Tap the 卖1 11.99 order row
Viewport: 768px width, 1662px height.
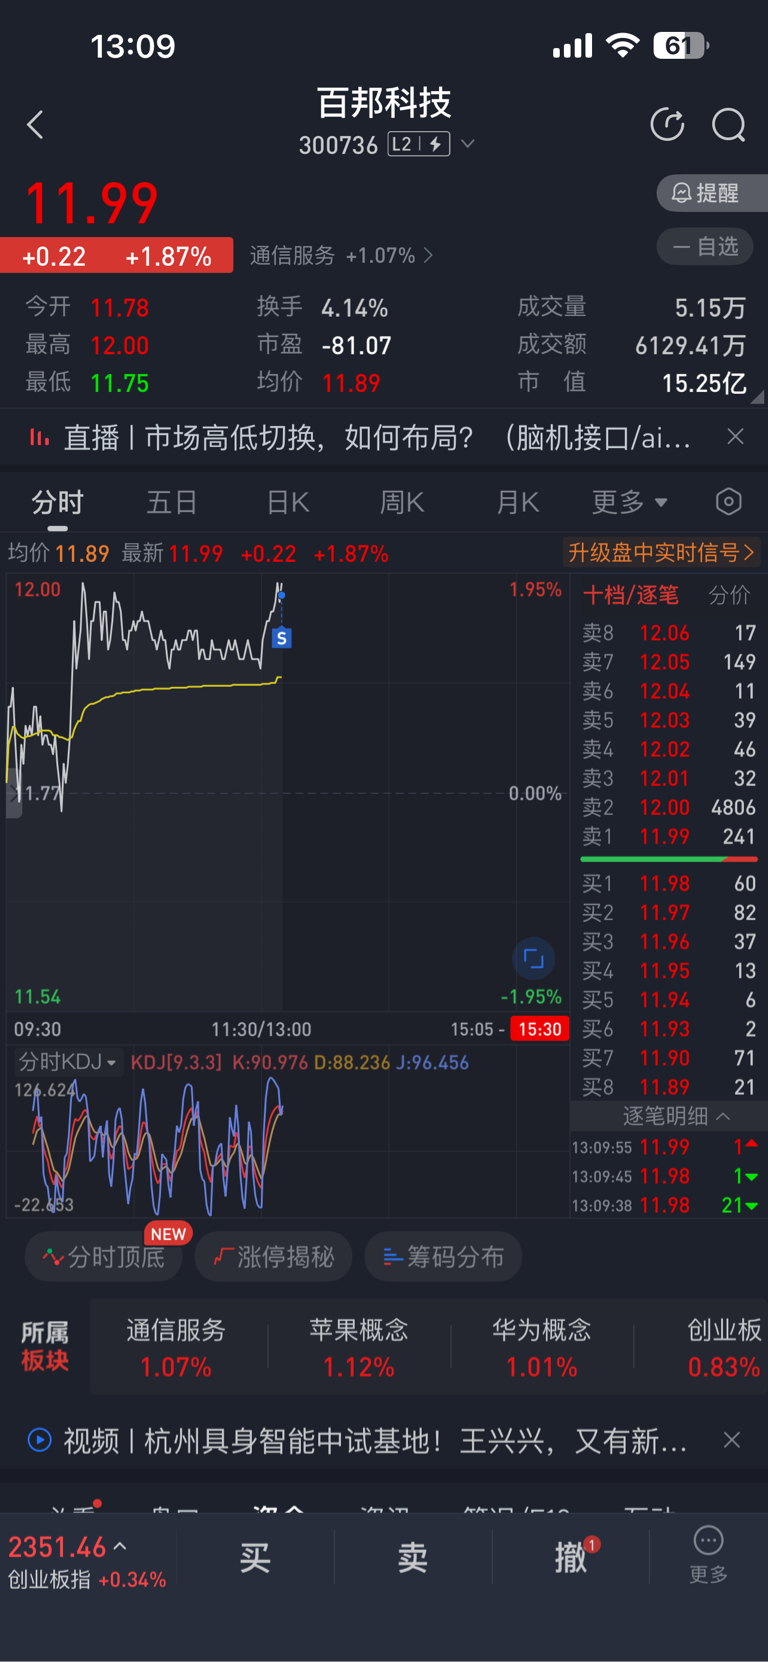pyautogui.click(x=669, y=836)
